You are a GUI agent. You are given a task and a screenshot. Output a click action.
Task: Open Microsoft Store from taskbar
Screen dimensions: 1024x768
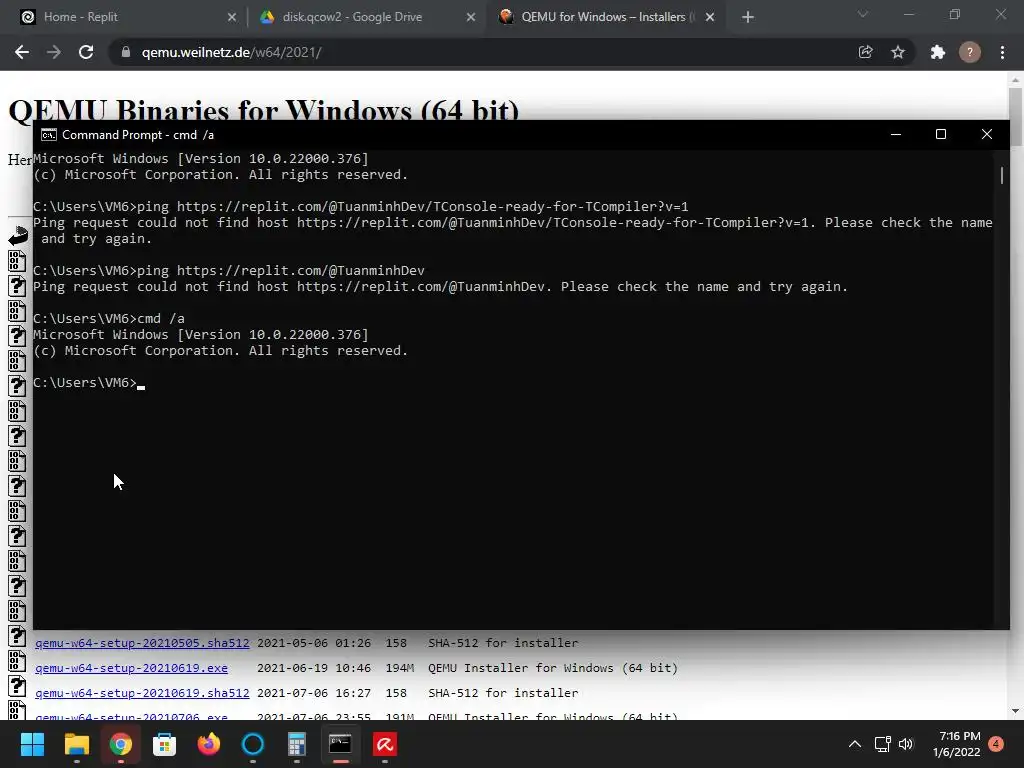(165, 744)
